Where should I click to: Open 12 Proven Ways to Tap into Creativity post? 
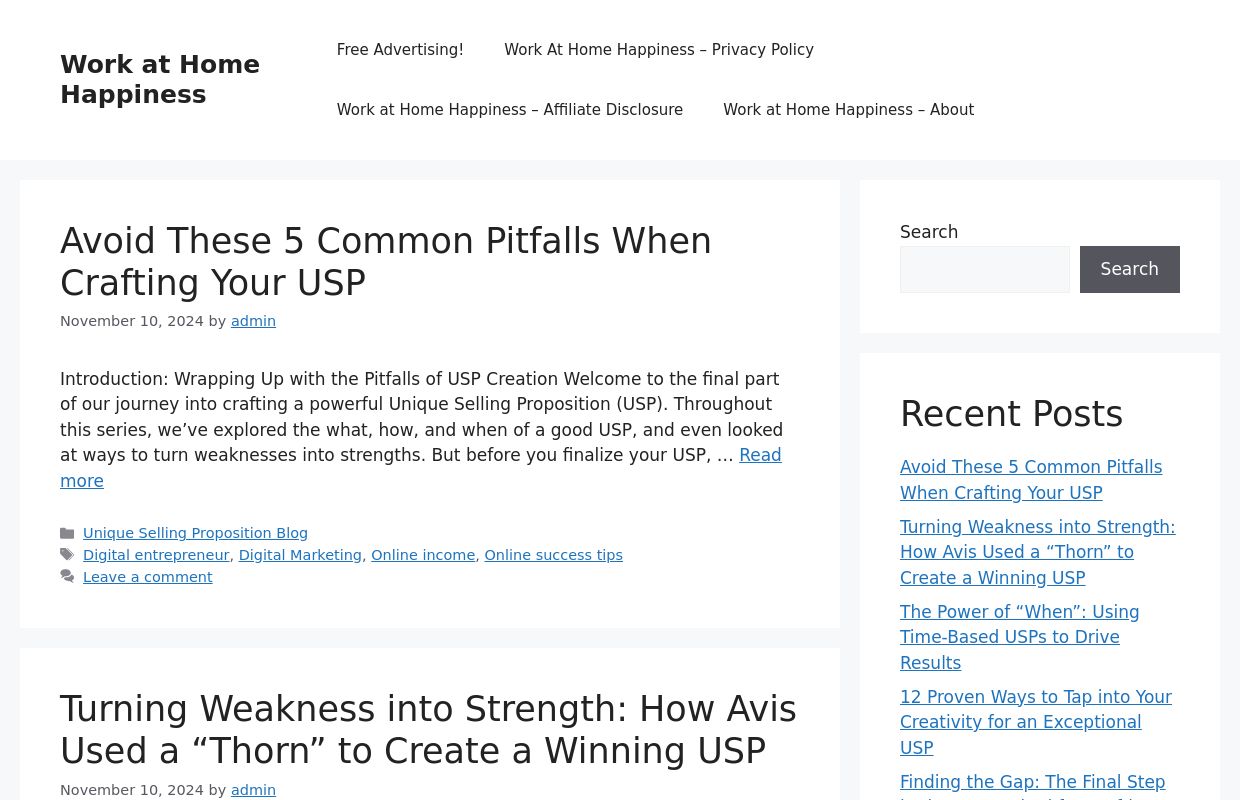point(1036,722)
